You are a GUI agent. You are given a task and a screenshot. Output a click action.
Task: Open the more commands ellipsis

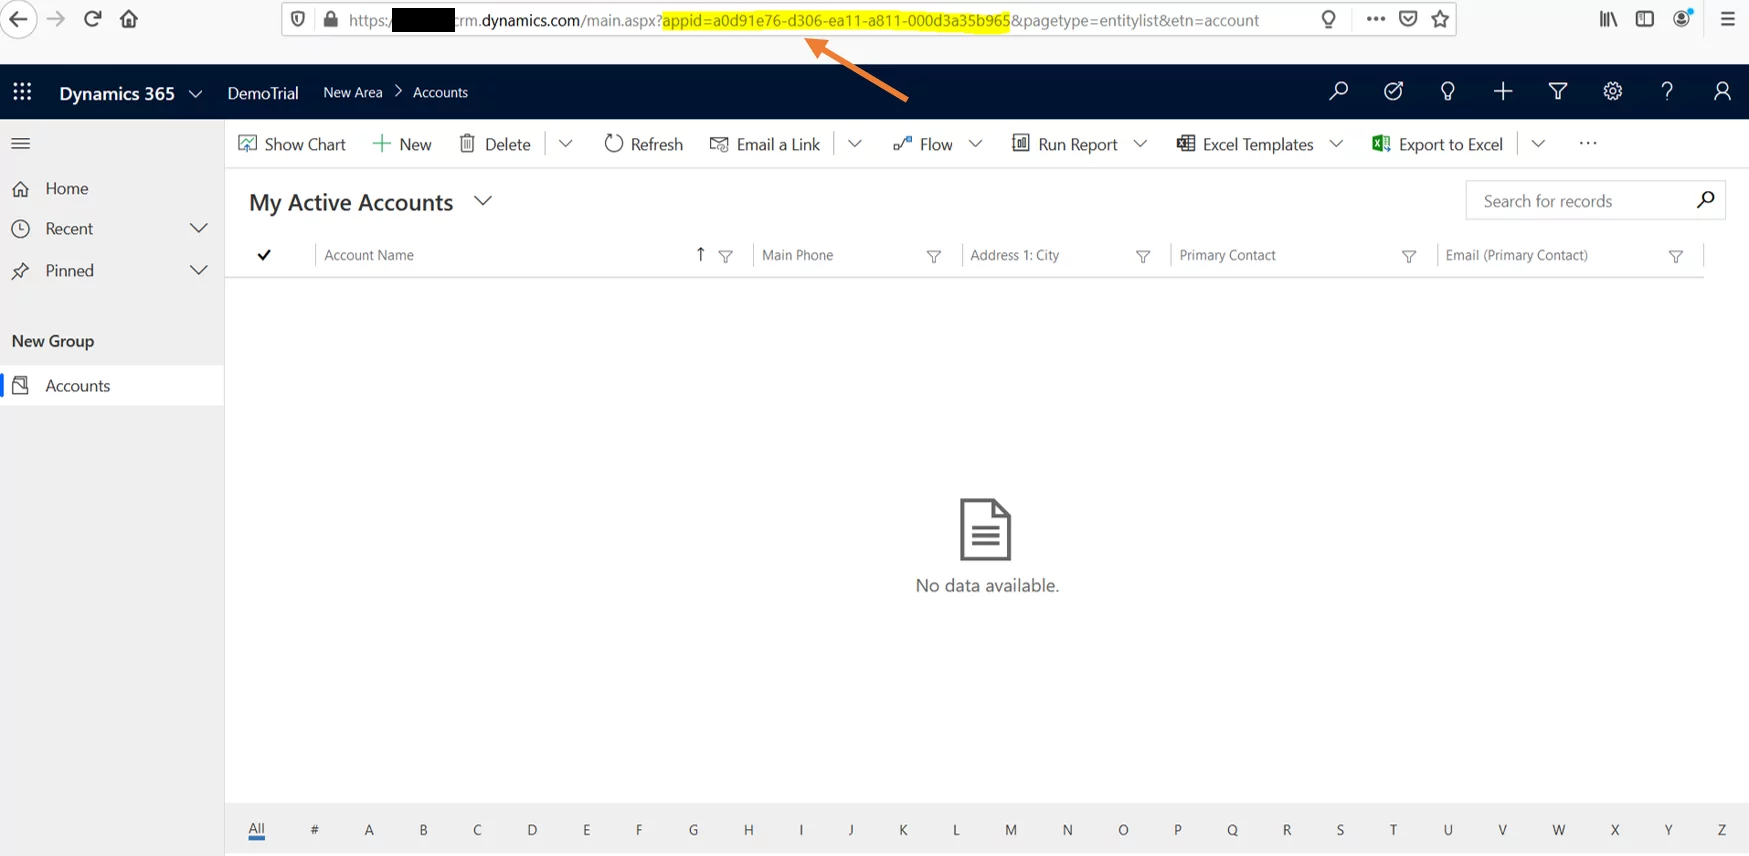1588,143
